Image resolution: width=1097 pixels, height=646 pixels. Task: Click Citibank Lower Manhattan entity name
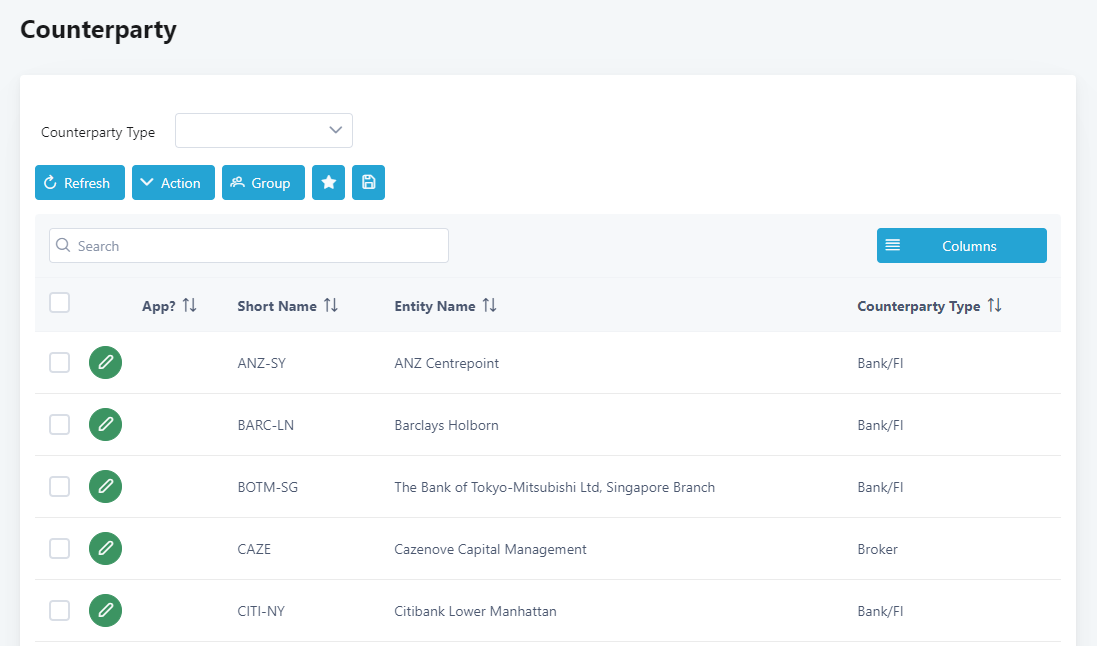(475, 611)
